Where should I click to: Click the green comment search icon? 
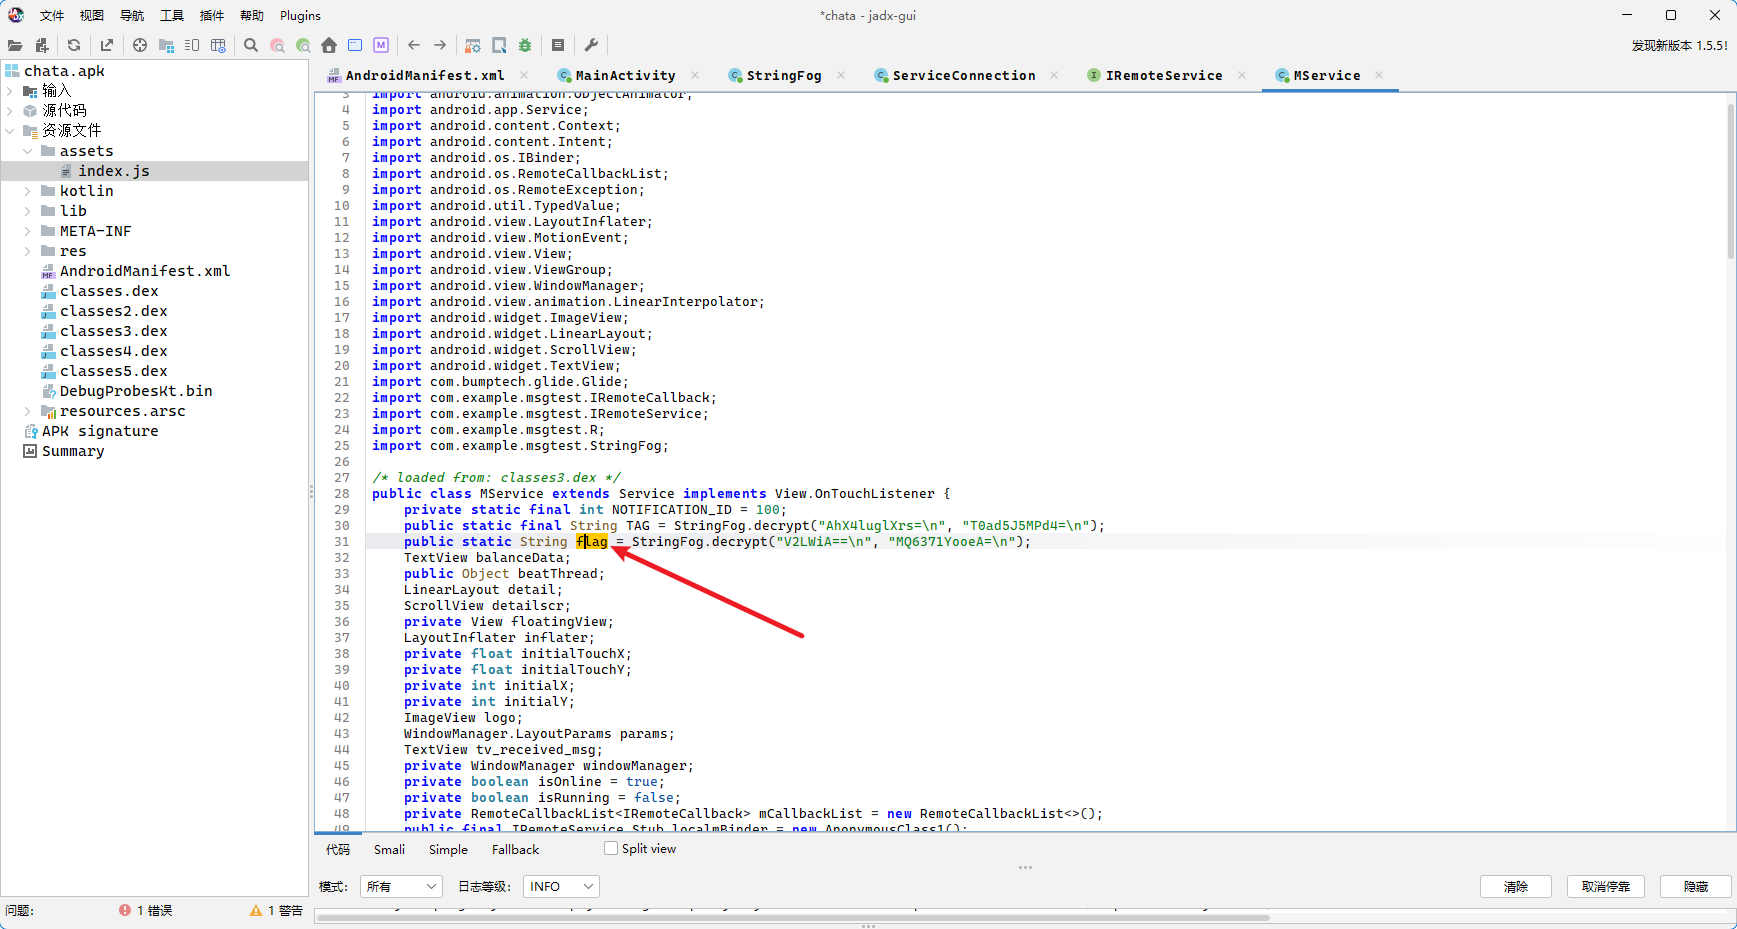303,45
